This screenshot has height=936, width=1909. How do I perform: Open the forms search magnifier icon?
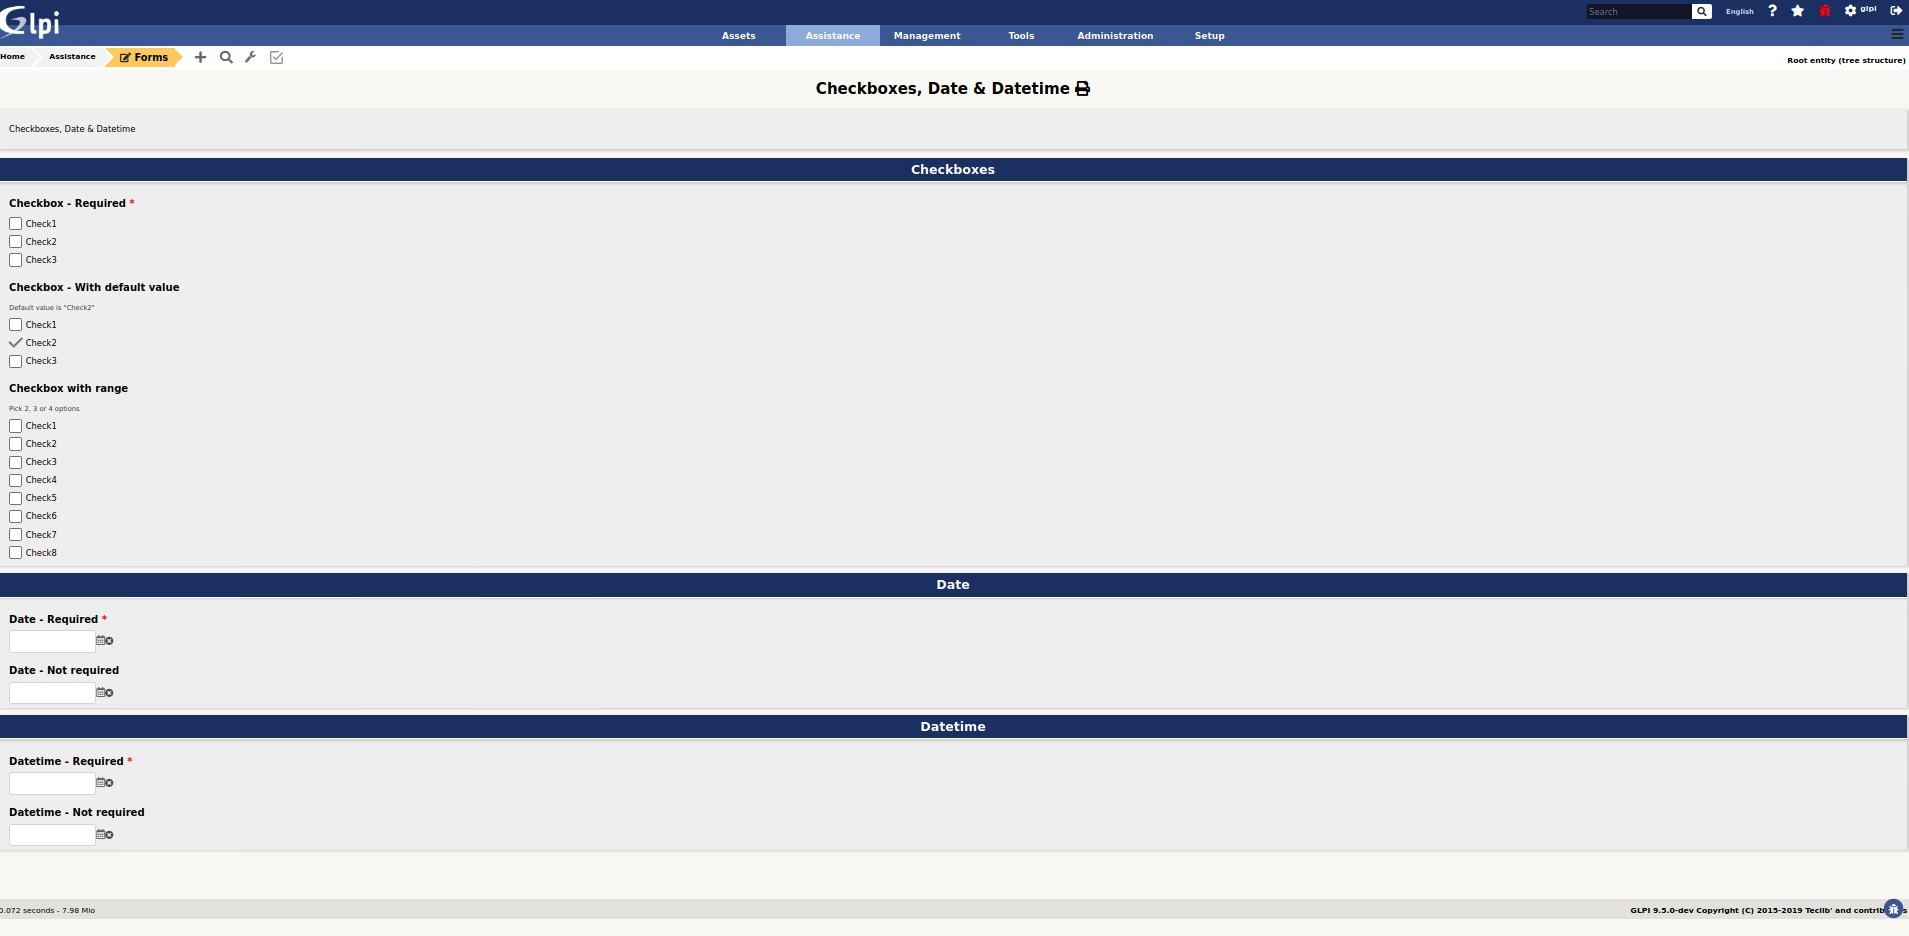226,57
